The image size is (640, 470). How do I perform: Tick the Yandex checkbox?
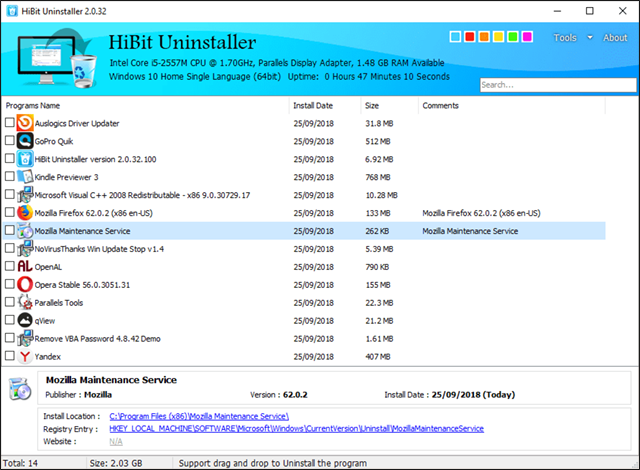9,355
